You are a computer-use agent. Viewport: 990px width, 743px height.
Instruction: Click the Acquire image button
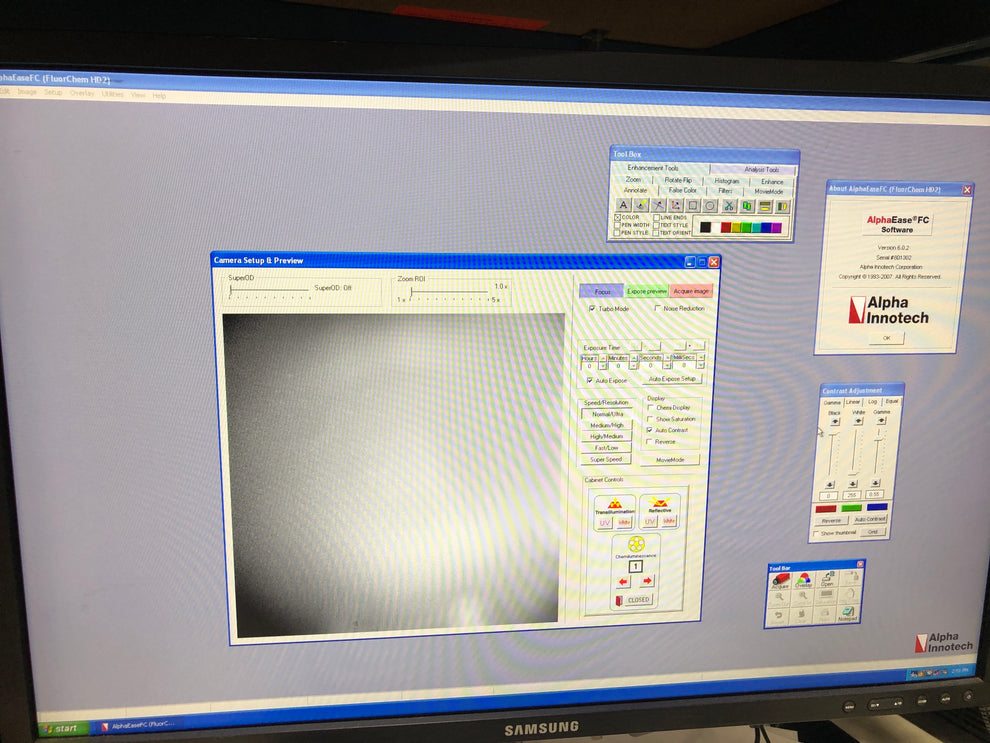[691, 291]
